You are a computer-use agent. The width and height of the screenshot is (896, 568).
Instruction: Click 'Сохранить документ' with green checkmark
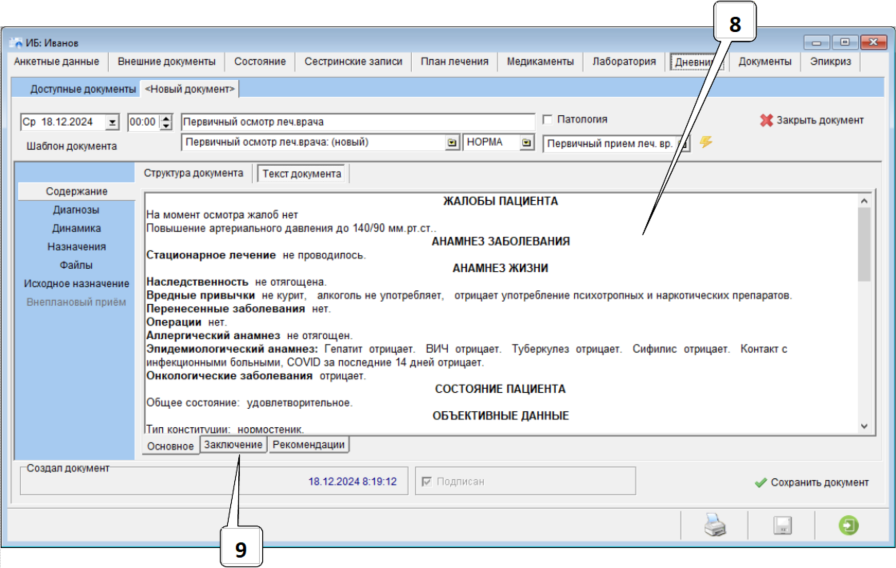coord(811,482)
